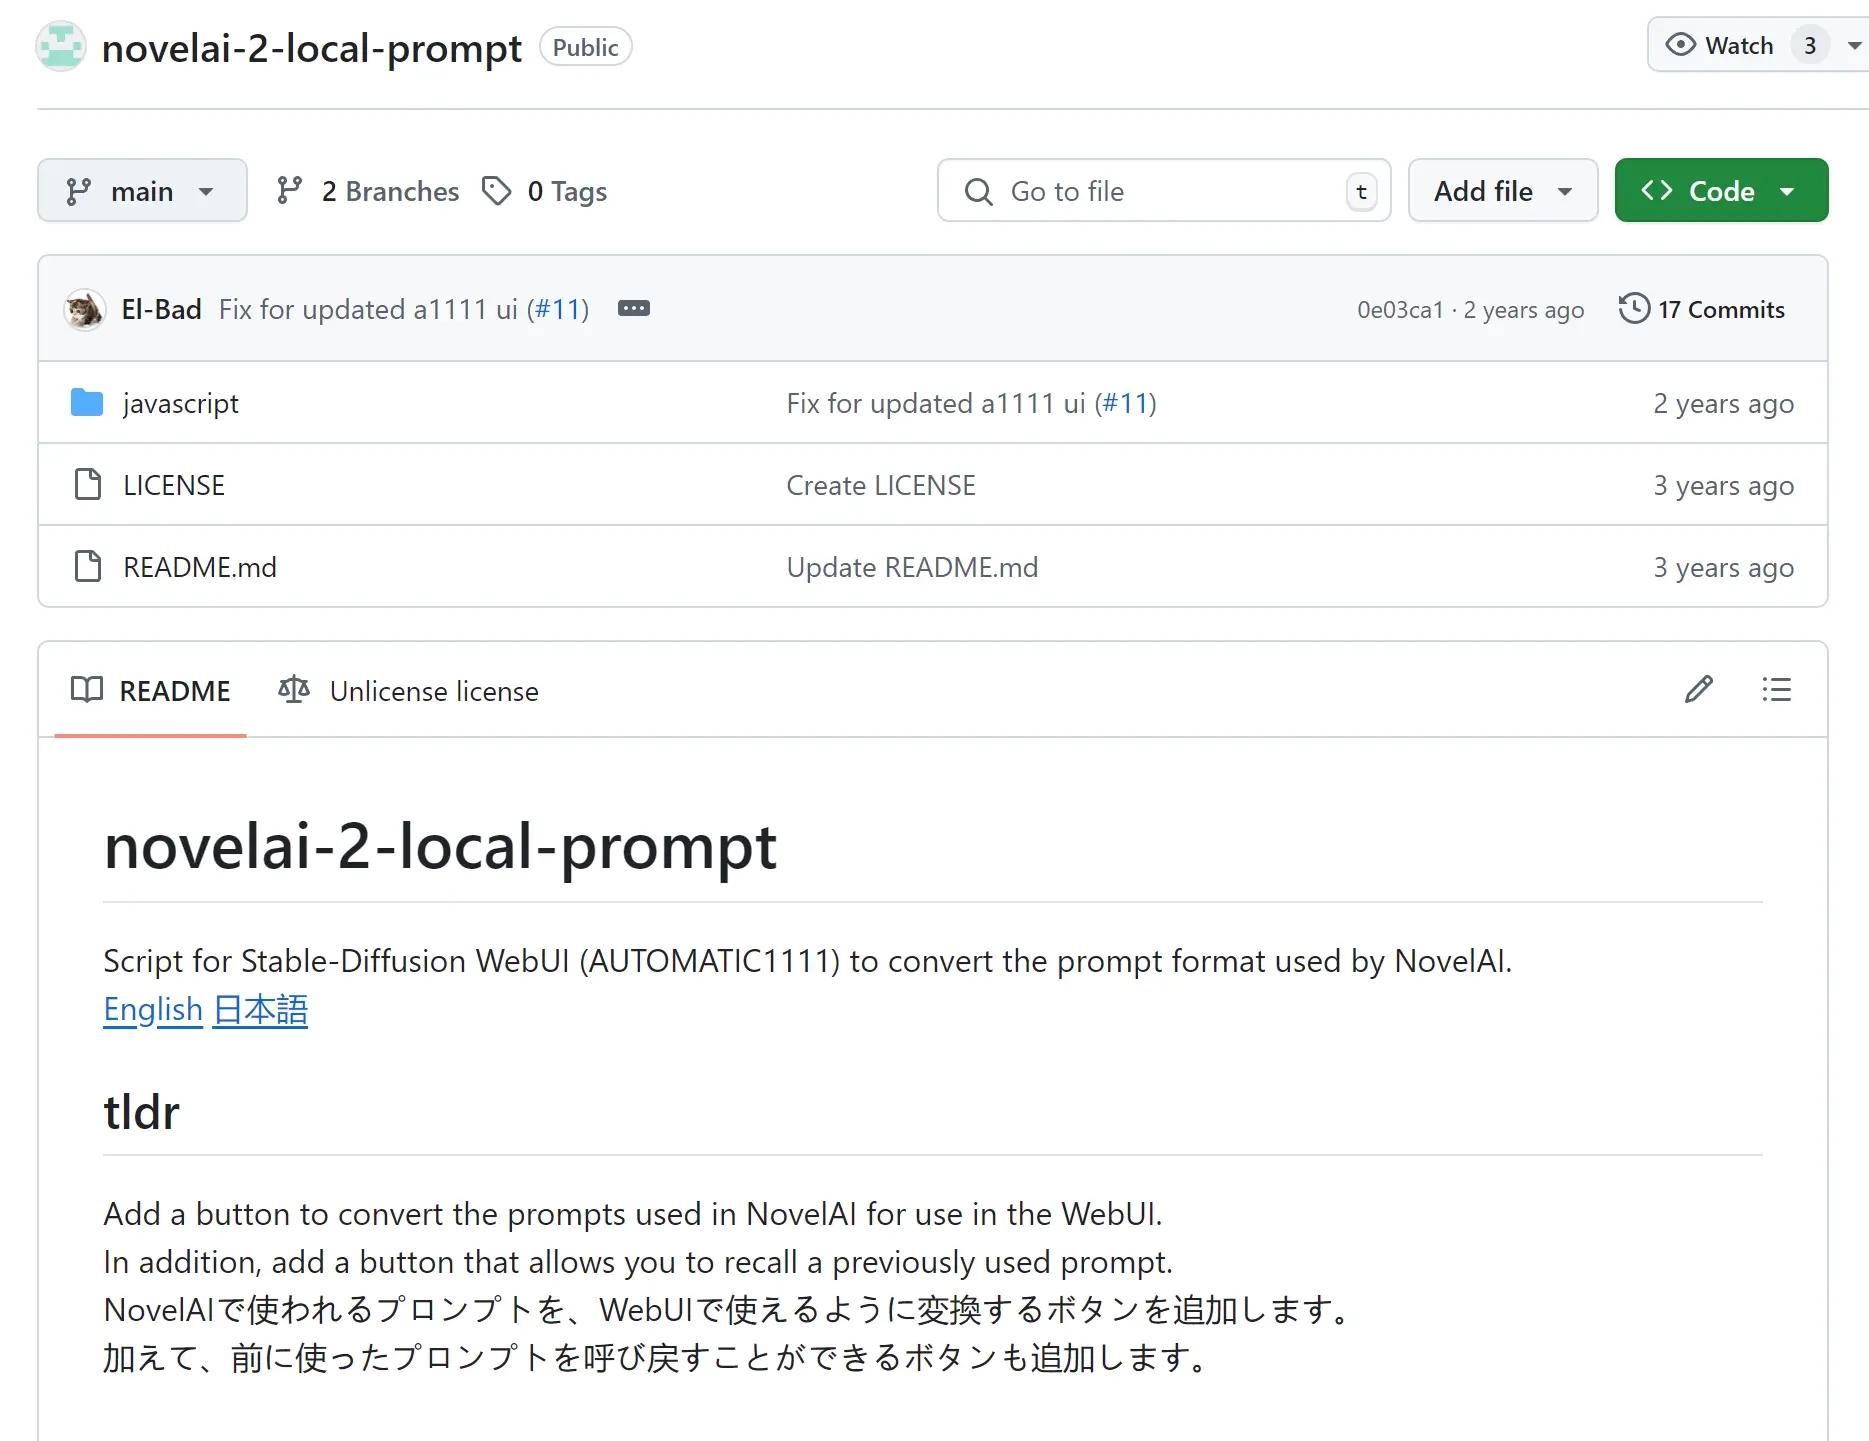Expand commit message details ellipsis button
Viewport: 1869px width, 1441px height.
(x=634, y=309)
